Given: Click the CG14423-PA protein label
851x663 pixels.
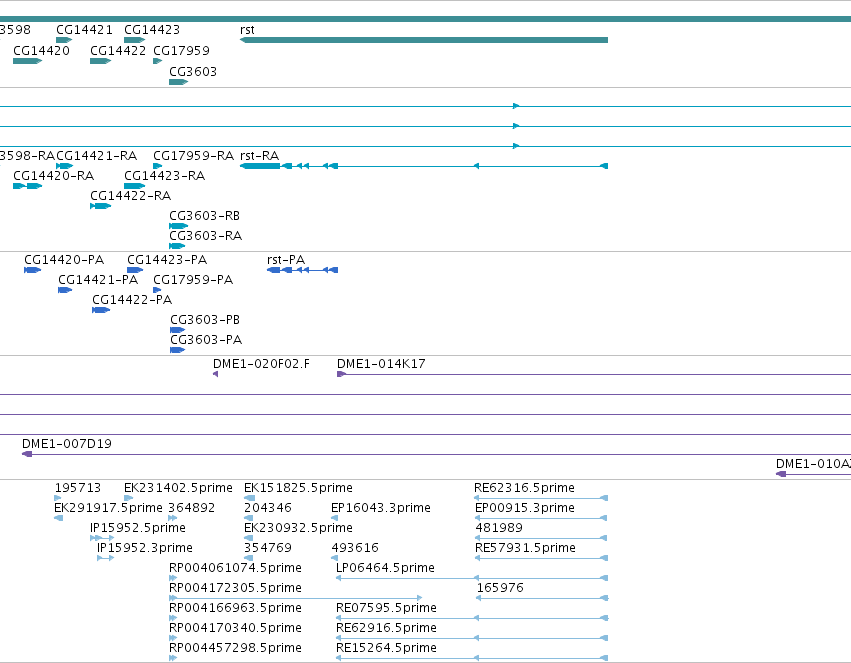Looking at the screenshot, I should point(167,260).
